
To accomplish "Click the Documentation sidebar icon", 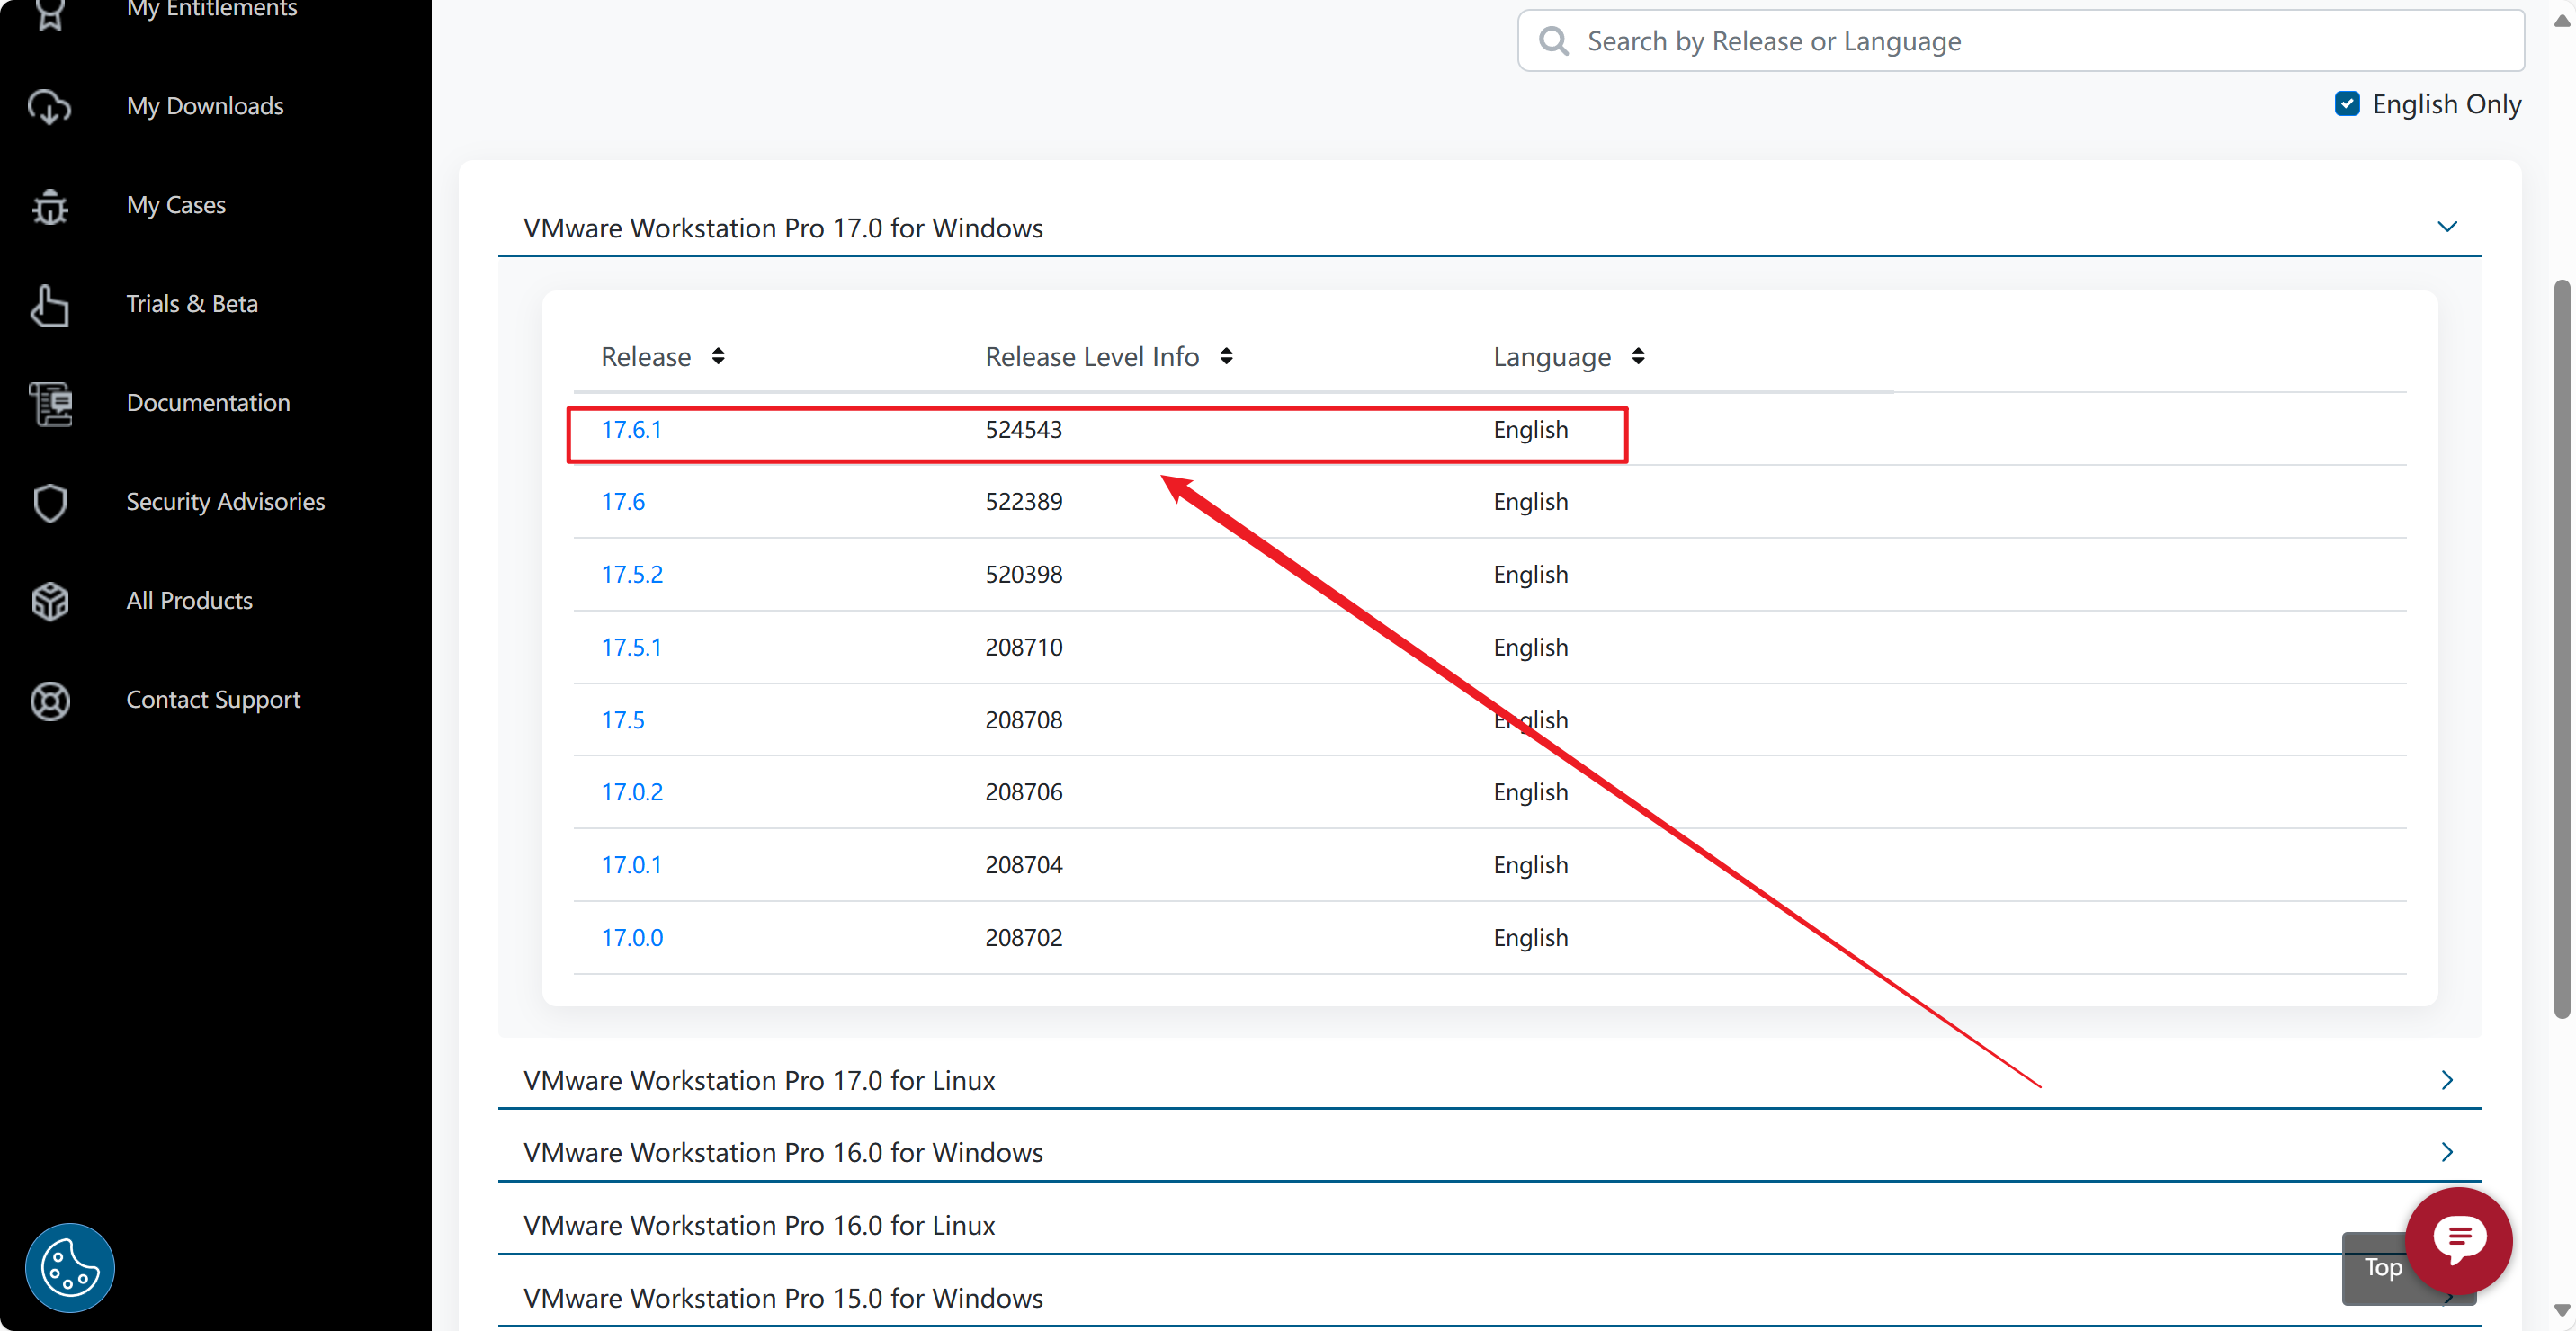I will pos(49,404).
